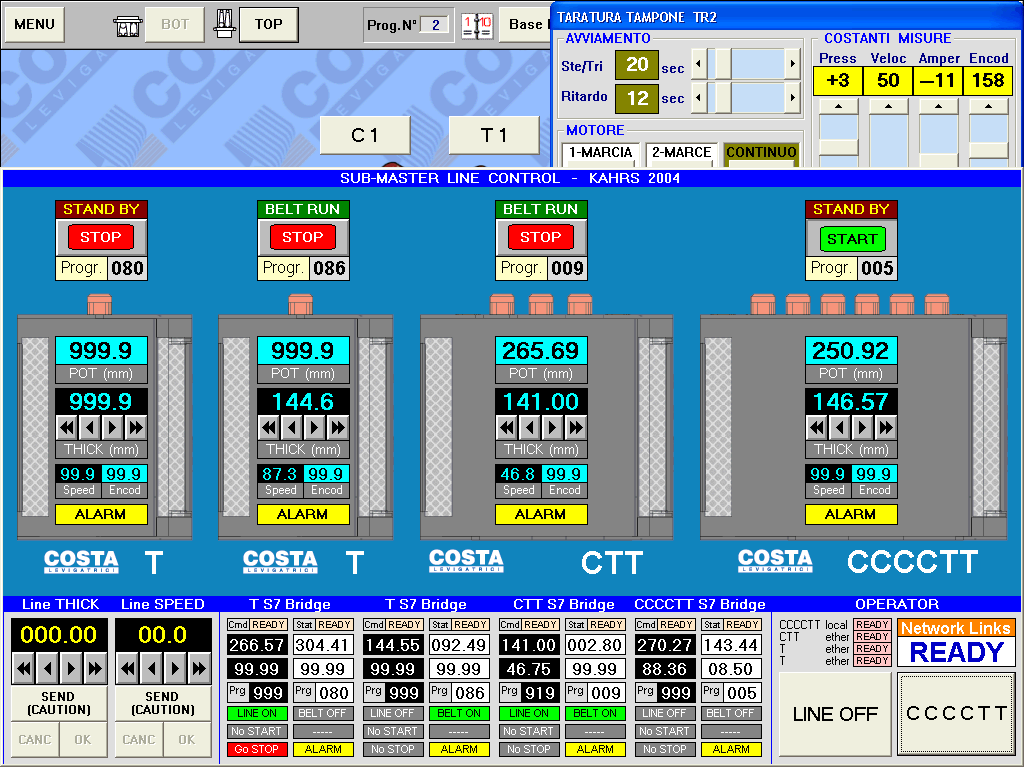Step thickness up on Progr. 080 machine

[x=112, y=428]
